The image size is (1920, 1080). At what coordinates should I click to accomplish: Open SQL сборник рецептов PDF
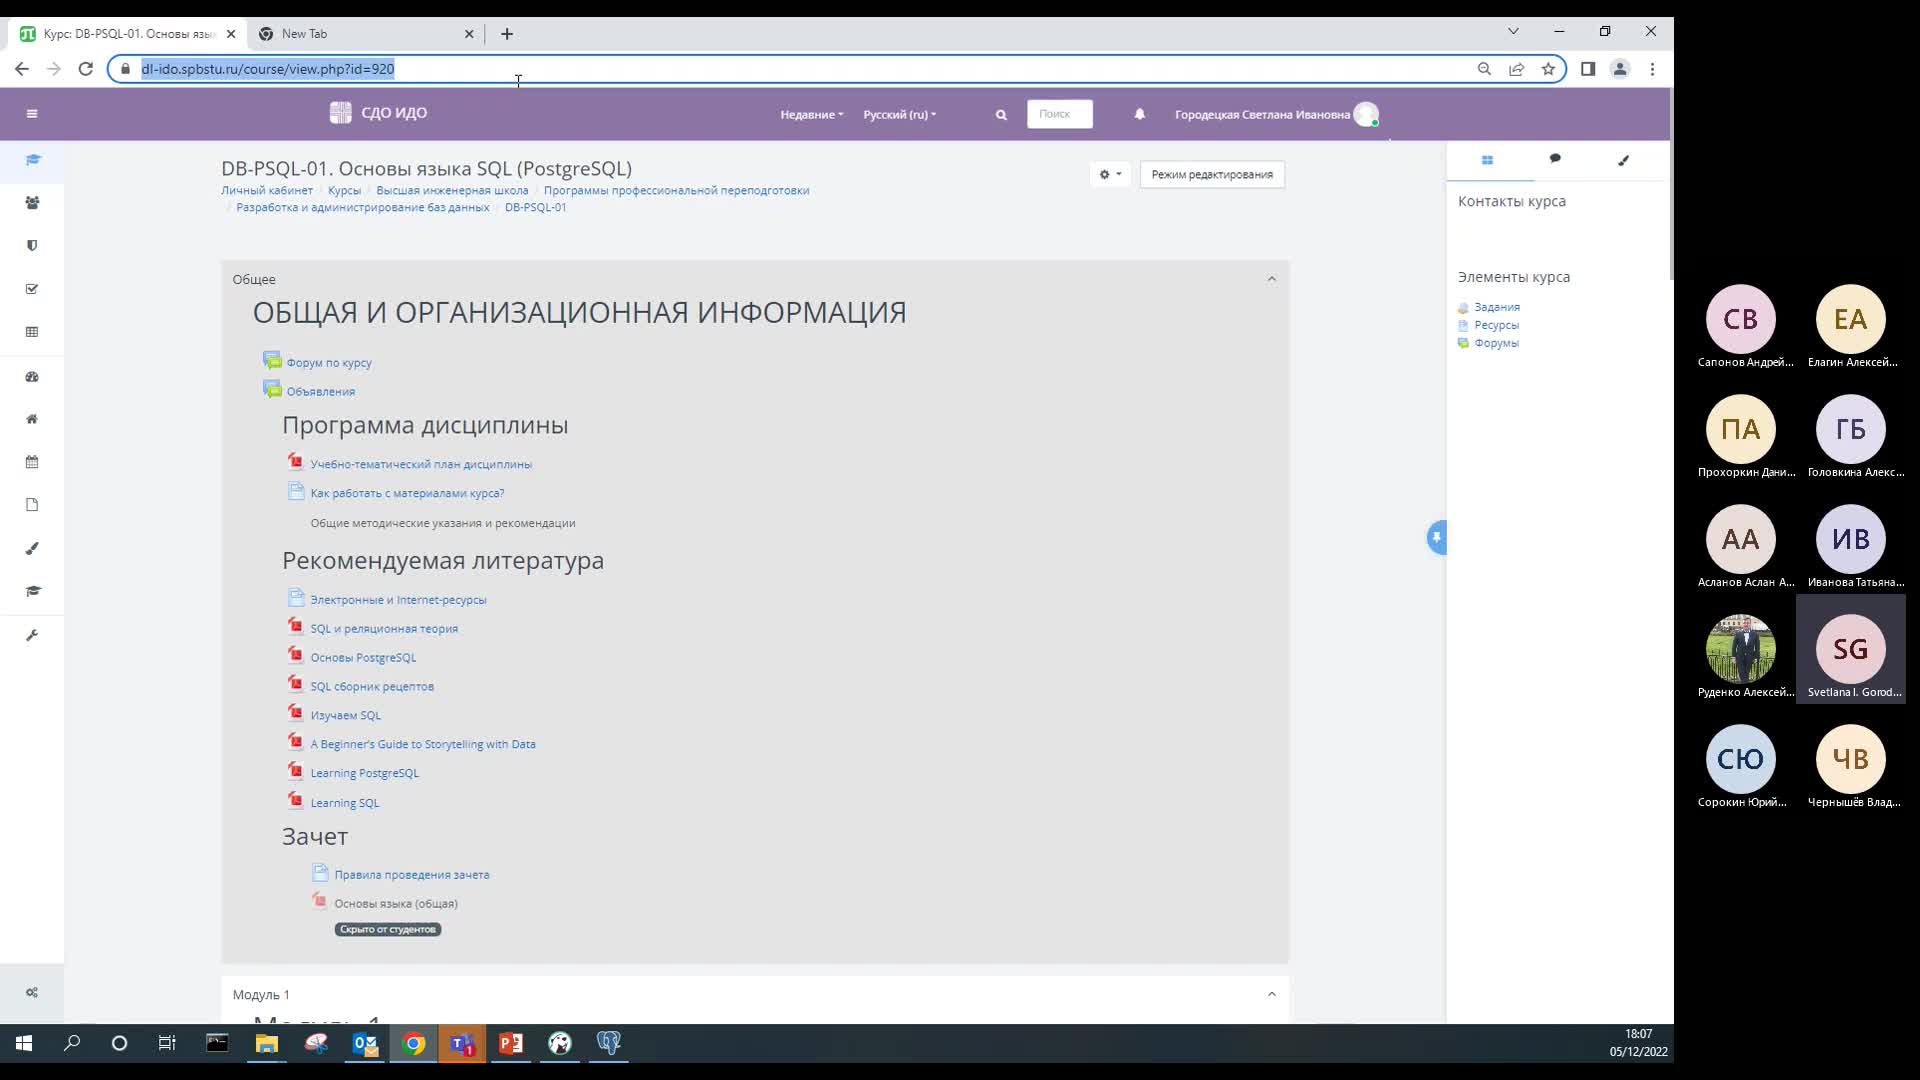coord(372,687)
